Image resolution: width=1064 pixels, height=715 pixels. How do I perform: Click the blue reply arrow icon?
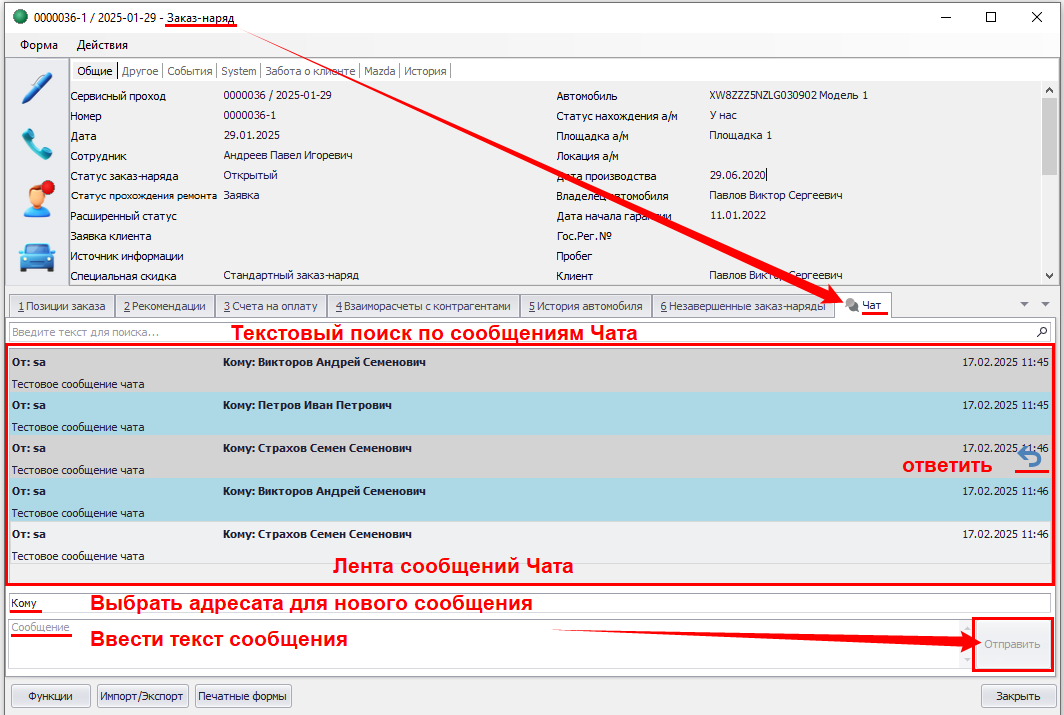1029,458
